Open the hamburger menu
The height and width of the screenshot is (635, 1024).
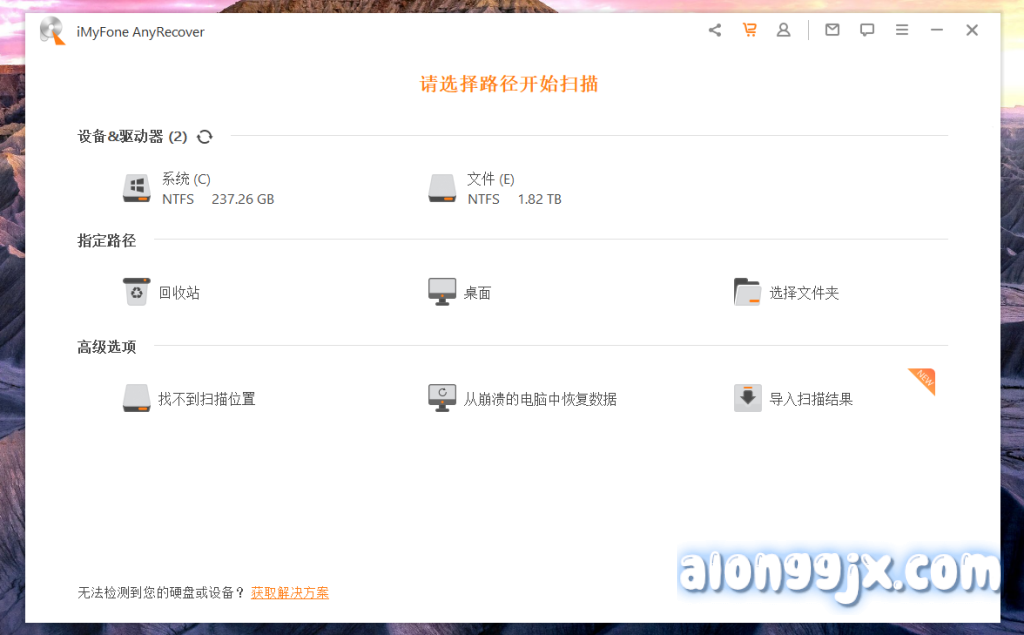pos(902,30)
